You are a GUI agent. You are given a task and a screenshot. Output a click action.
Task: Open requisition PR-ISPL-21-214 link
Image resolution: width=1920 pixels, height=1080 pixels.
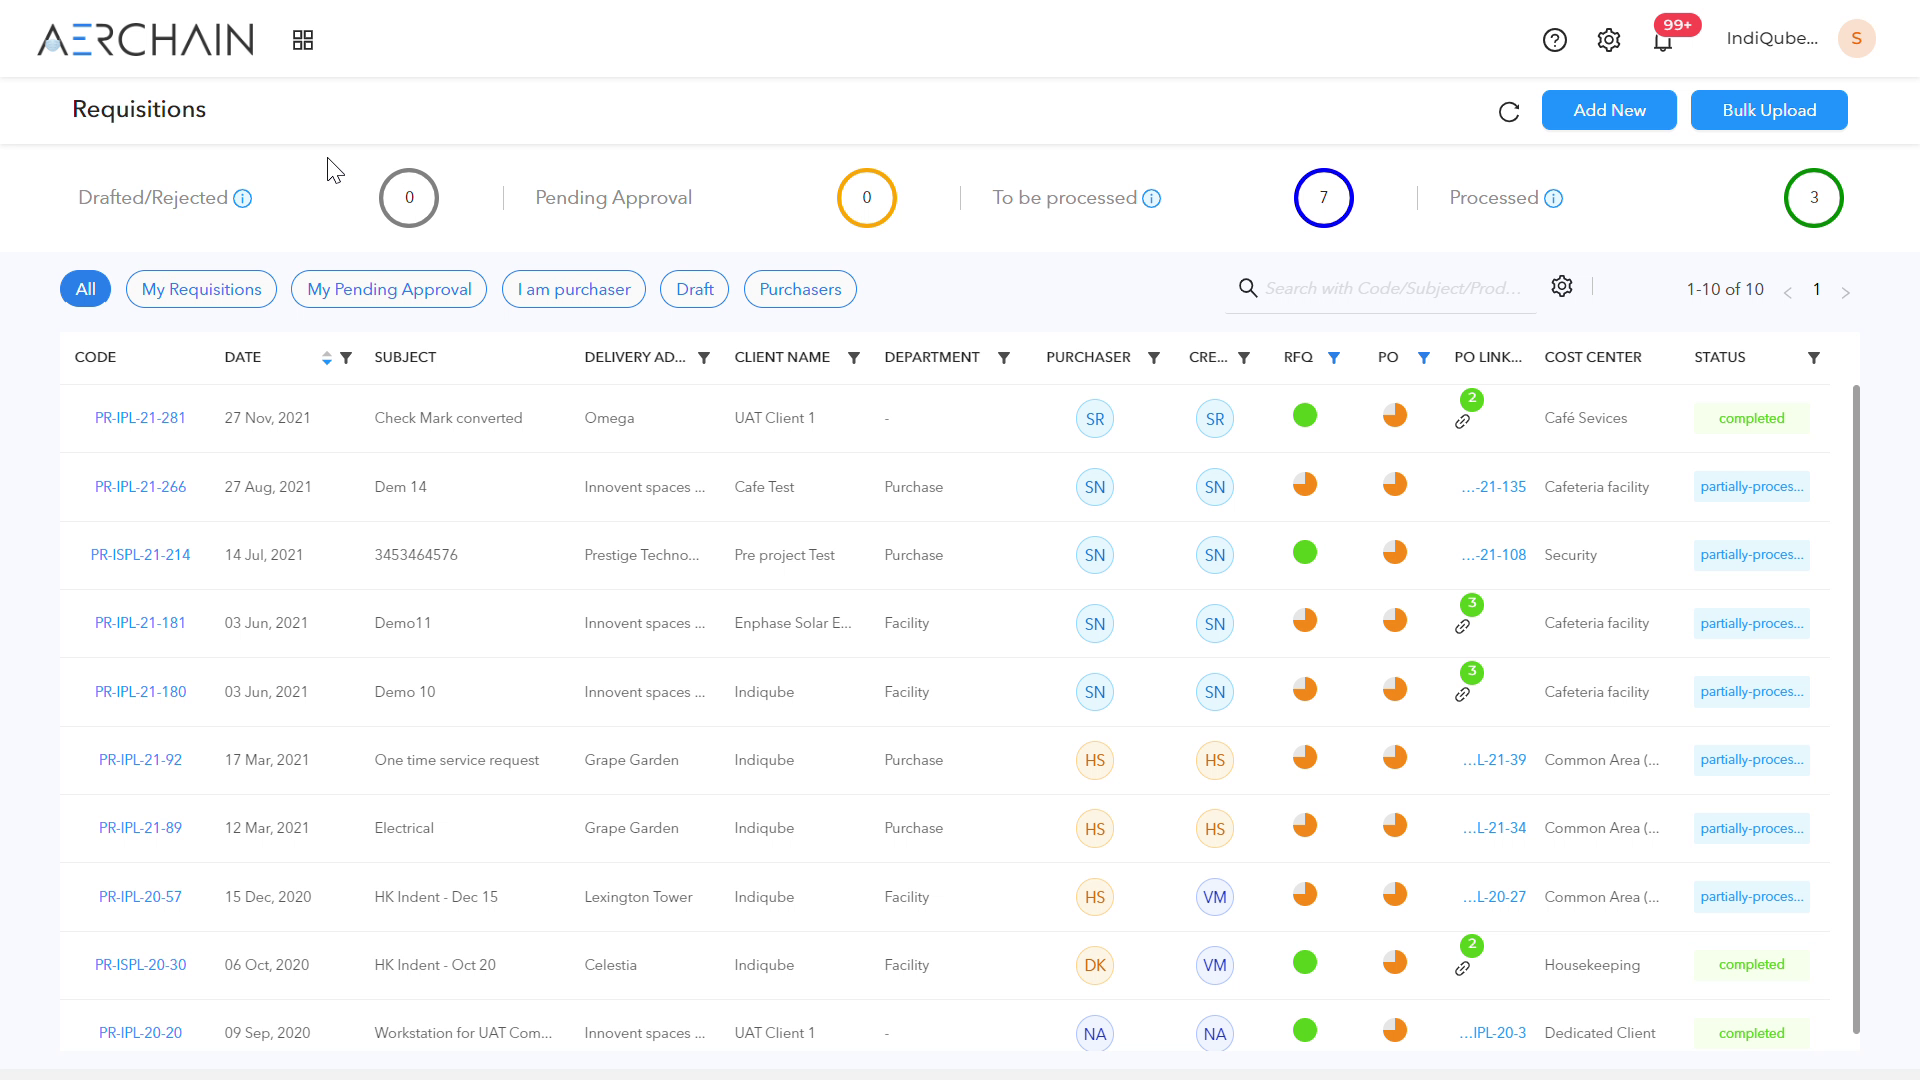140,555
